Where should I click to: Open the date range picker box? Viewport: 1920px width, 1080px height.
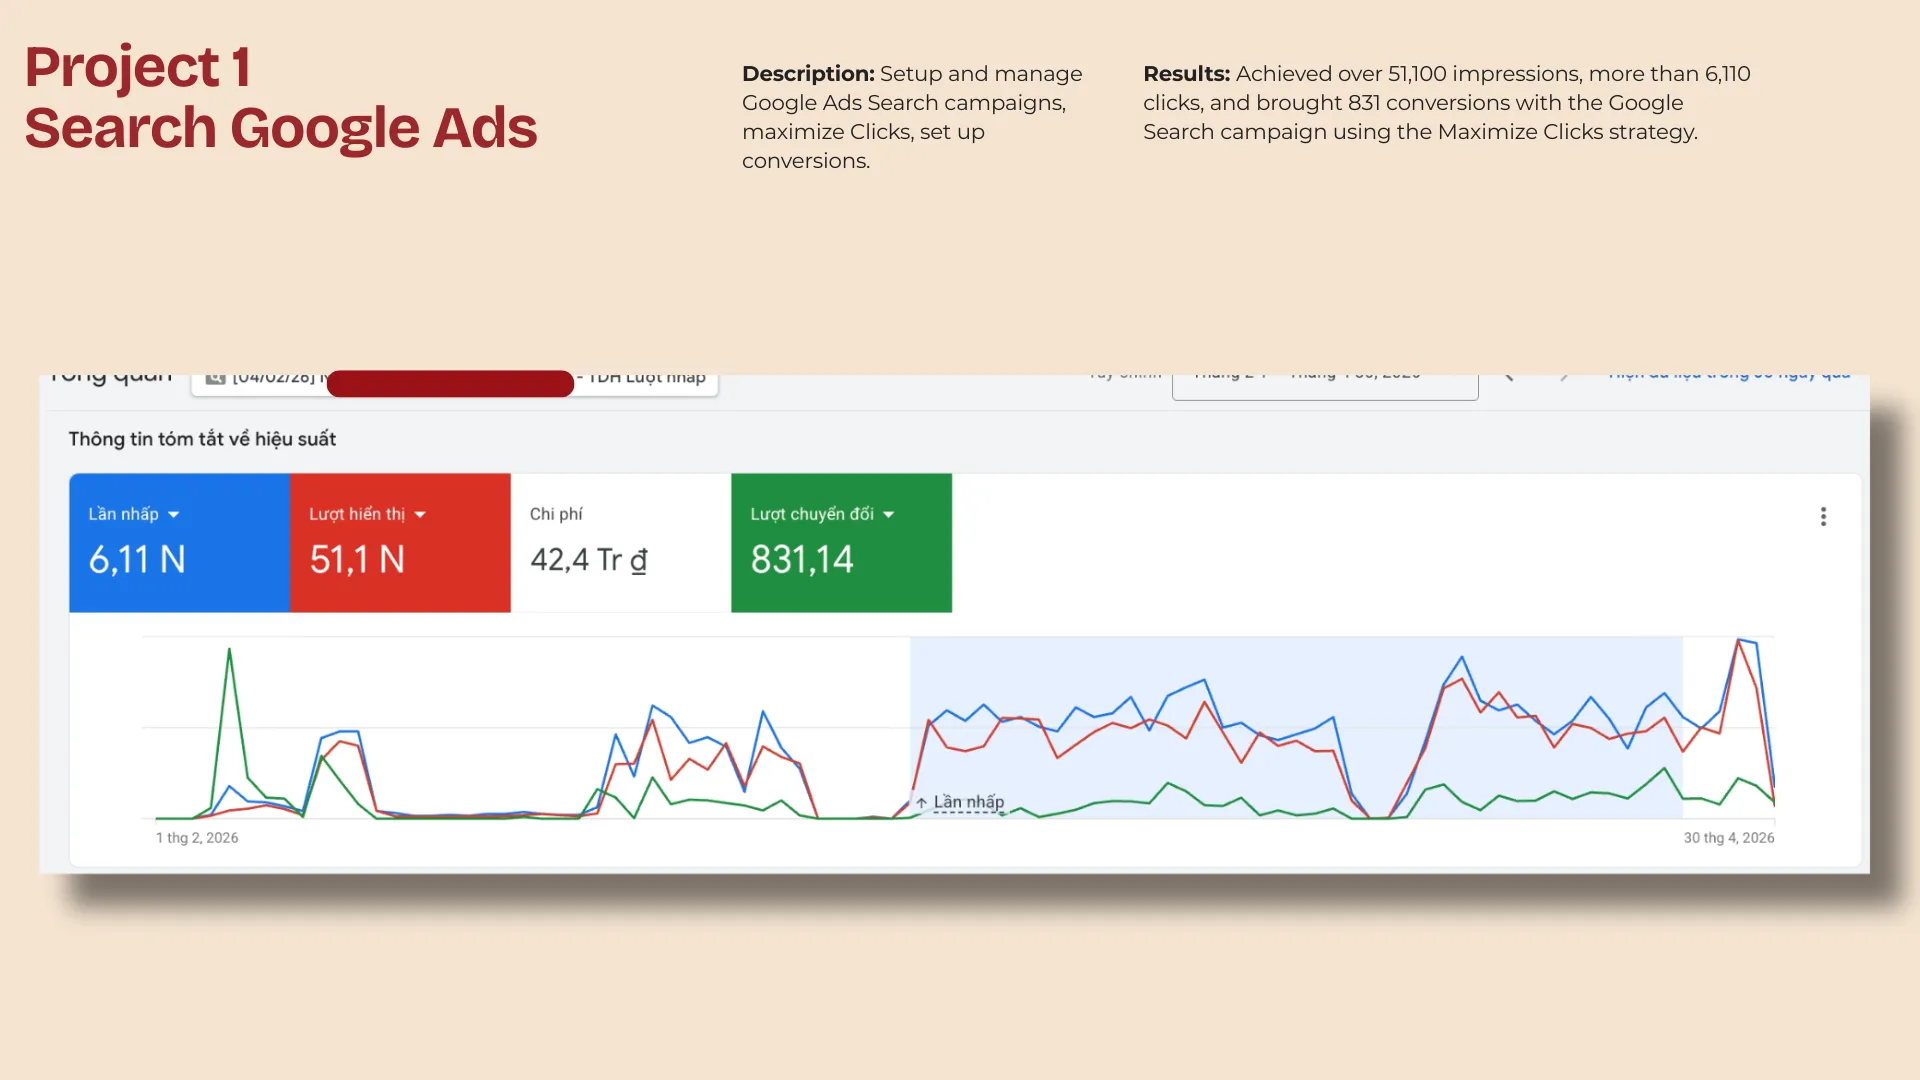[1325, 387]
